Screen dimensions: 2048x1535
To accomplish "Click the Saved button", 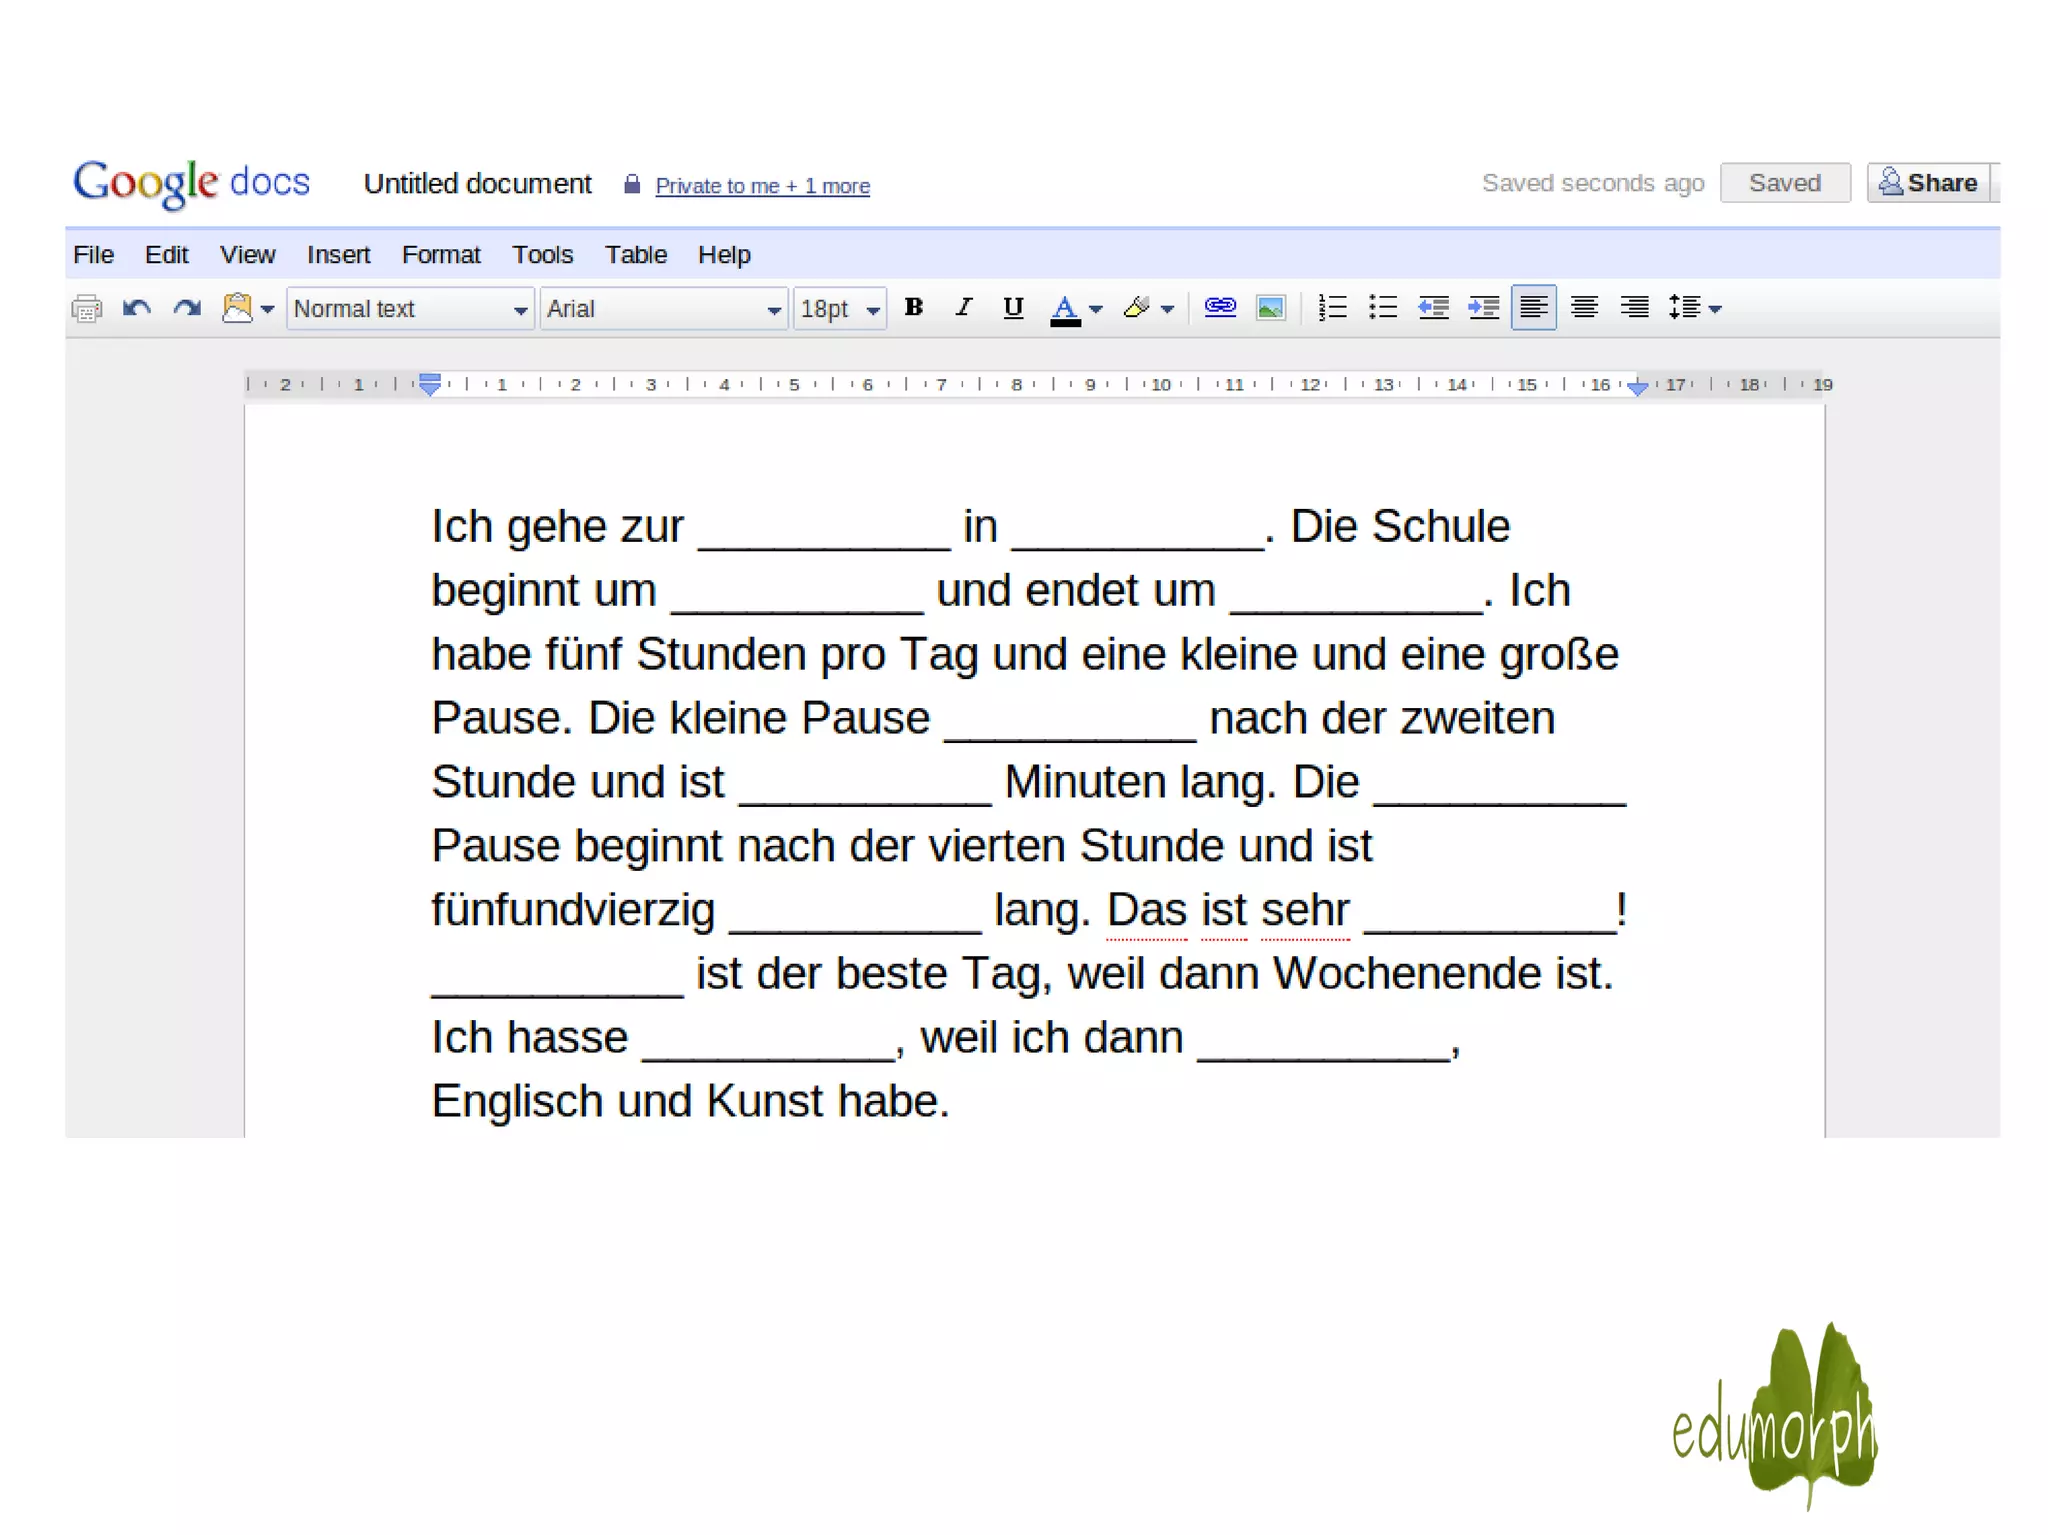I will click(1785, 183).
